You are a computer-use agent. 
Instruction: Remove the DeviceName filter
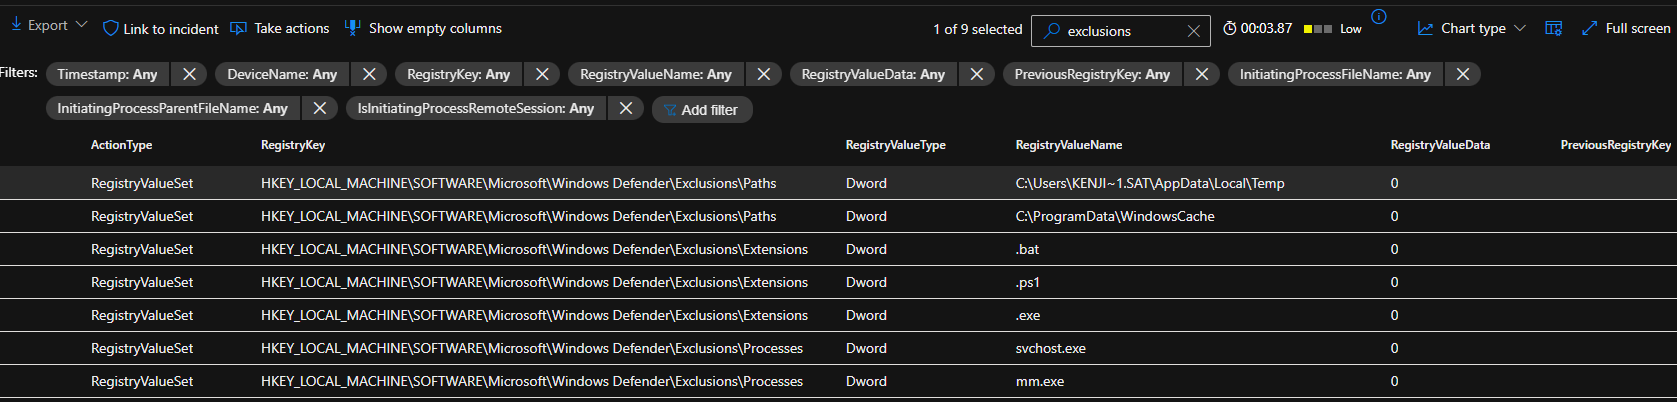coord(369,74)
